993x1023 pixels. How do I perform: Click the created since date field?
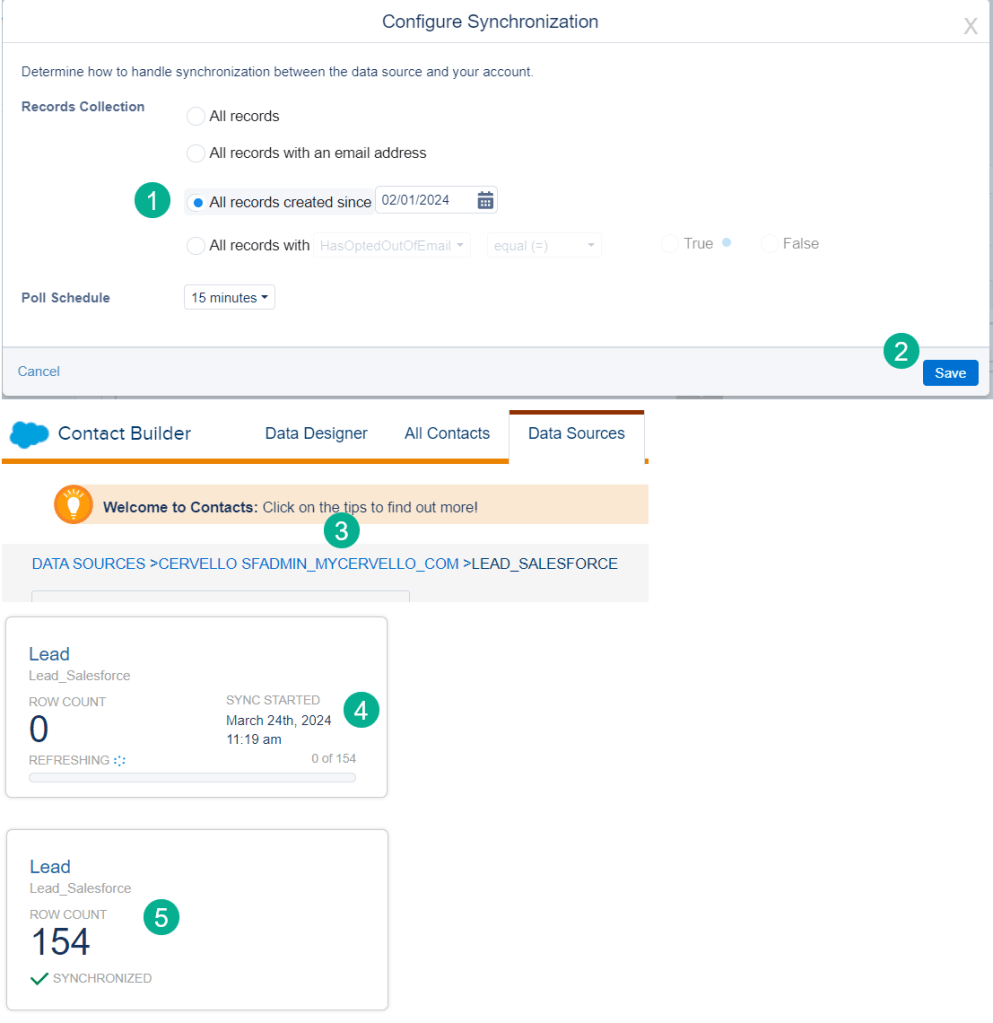[422, 201]
